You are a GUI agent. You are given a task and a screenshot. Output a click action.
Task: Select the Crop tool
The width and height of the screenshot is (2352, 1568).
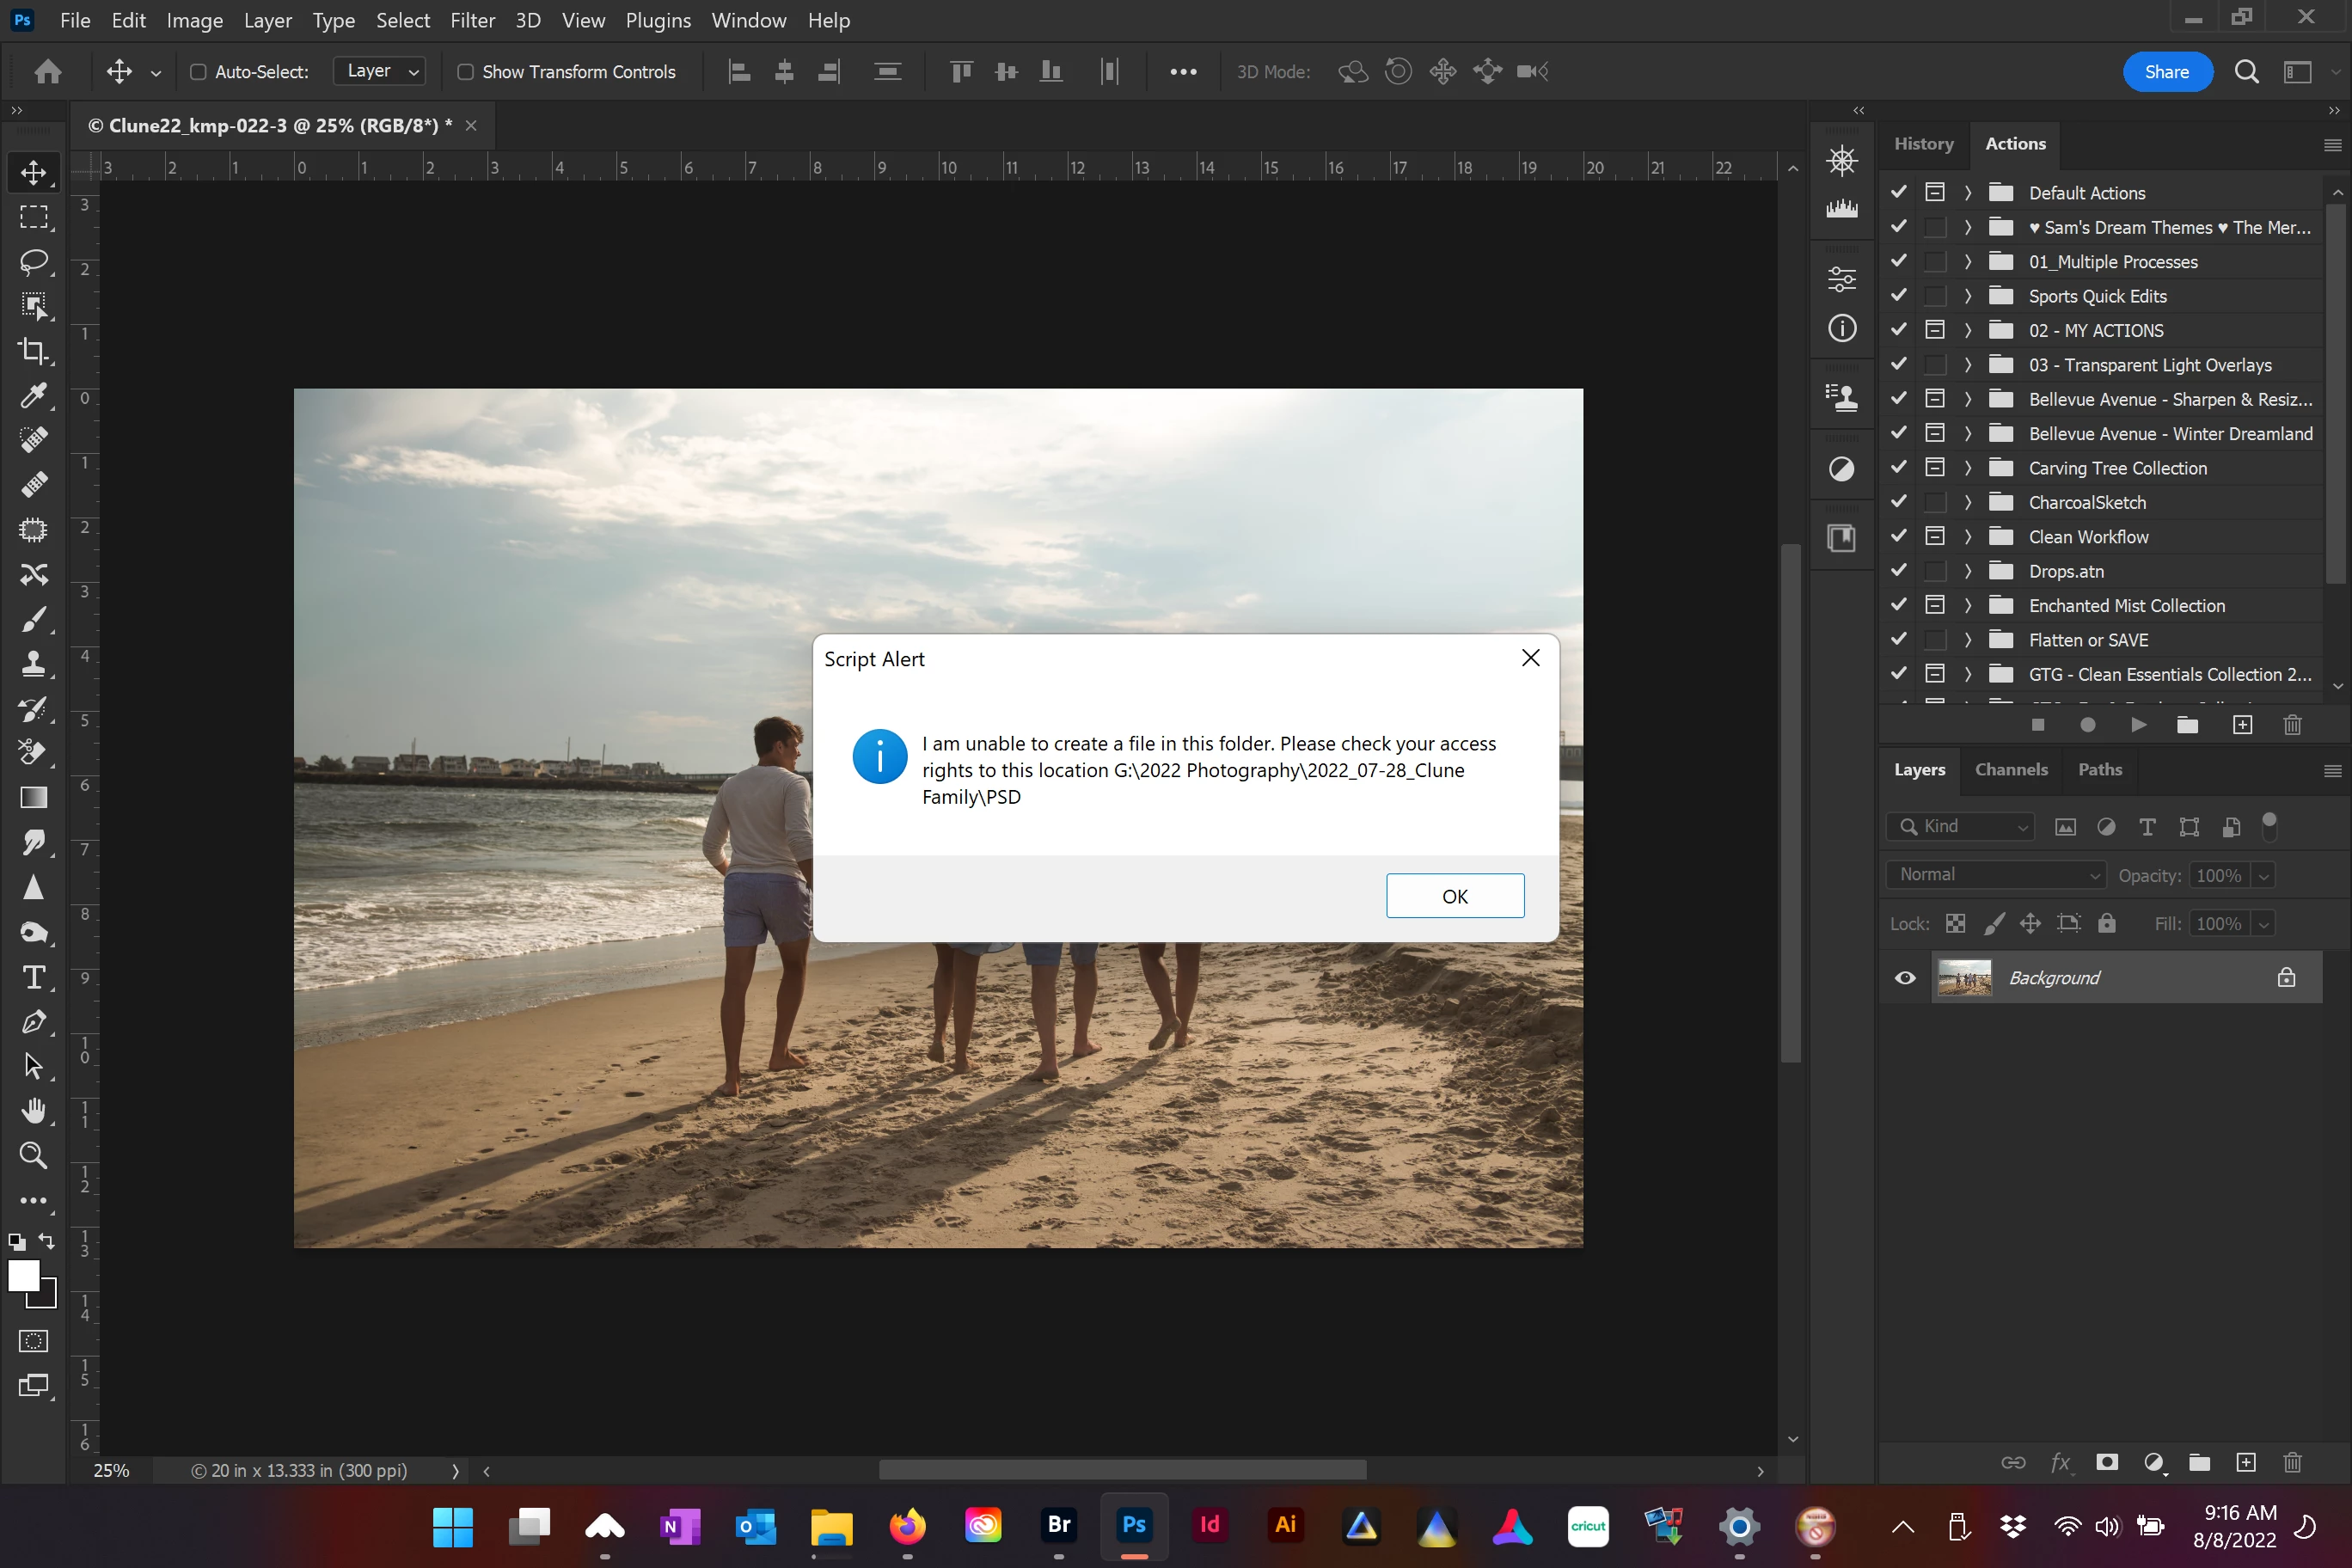pyautogui.click(x=33, y=350)
